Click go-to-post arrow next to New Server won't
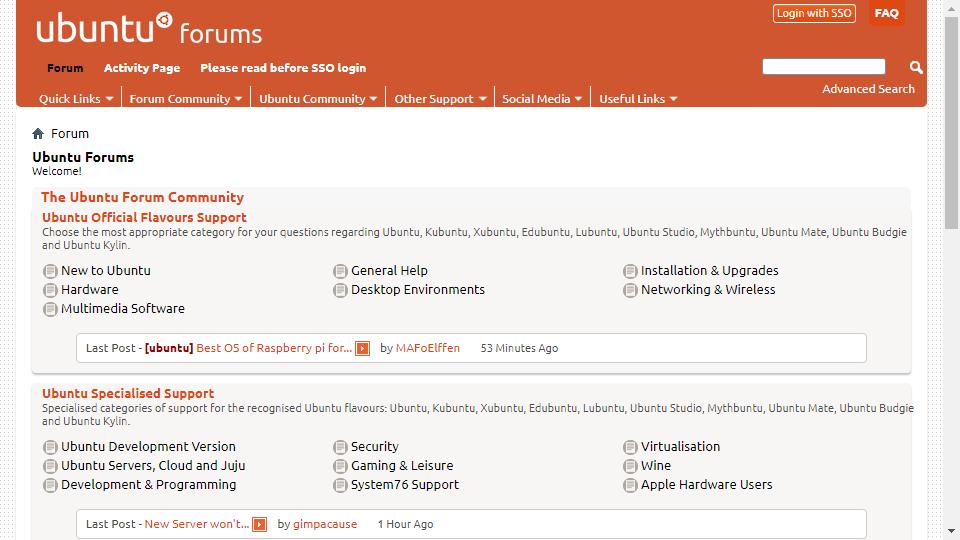 [x=260, y=524]
